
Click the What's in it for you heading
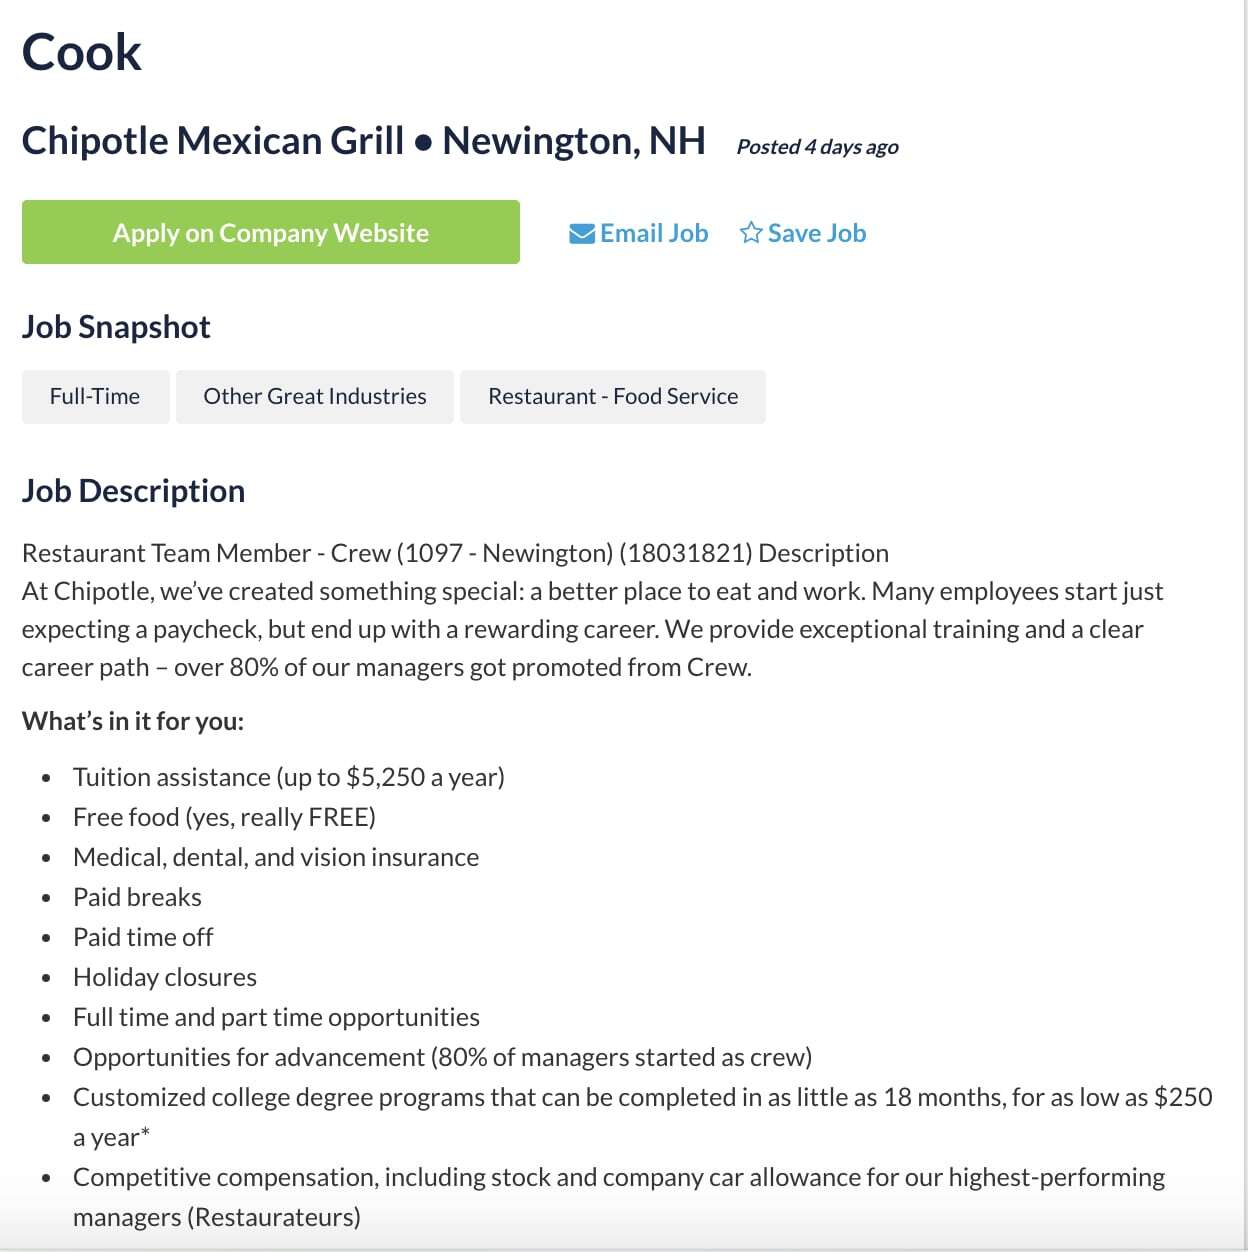click(x=133, y=720)
